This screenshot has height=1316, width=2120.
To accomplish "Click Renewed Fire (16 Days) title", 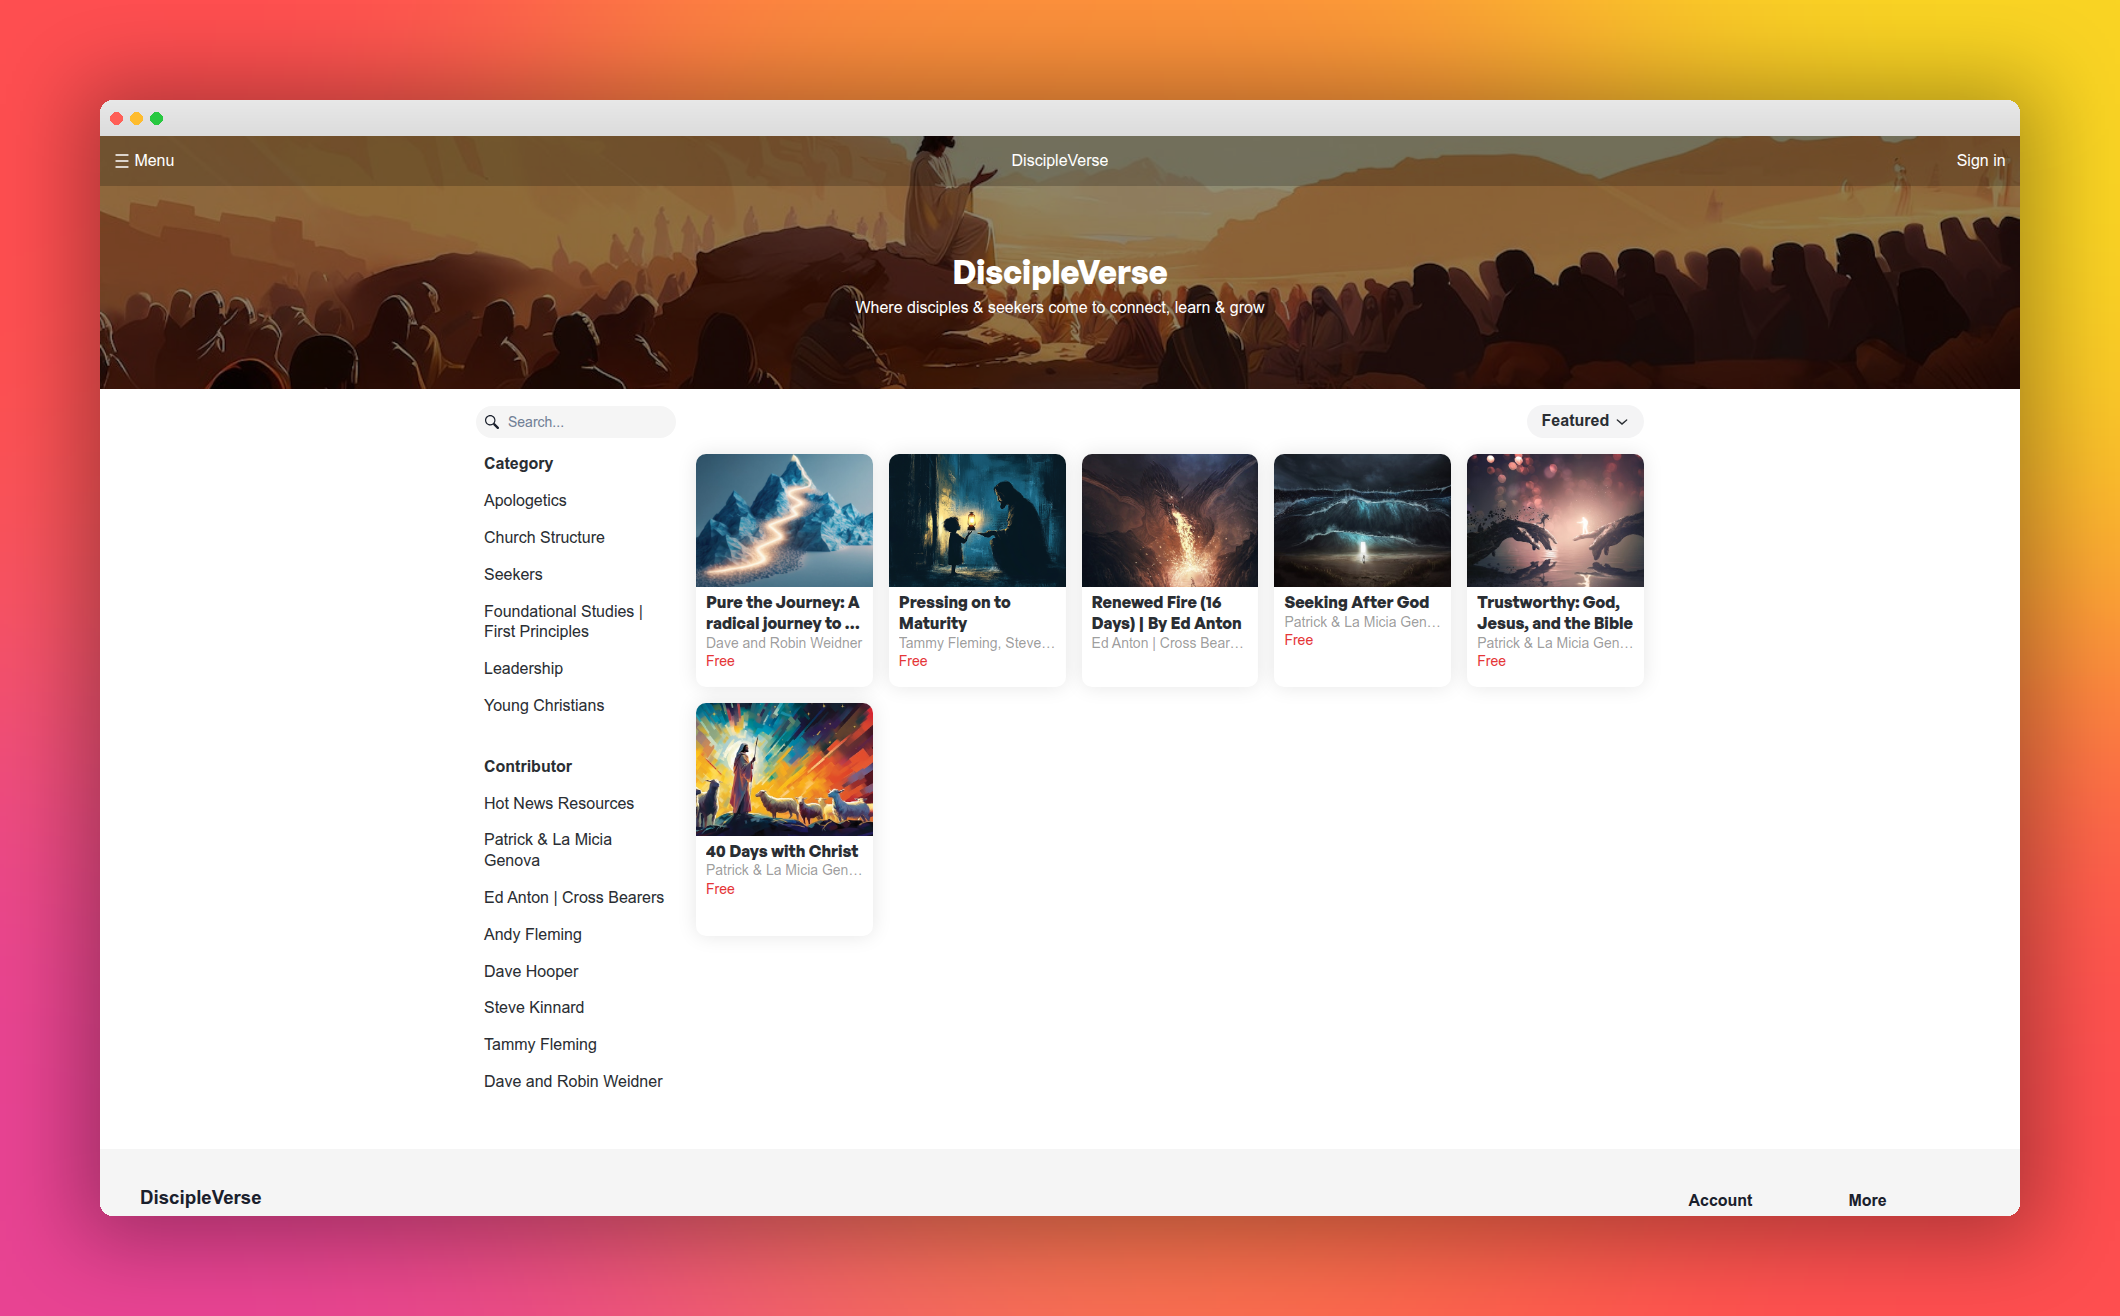I will (x=1166, y=612).
